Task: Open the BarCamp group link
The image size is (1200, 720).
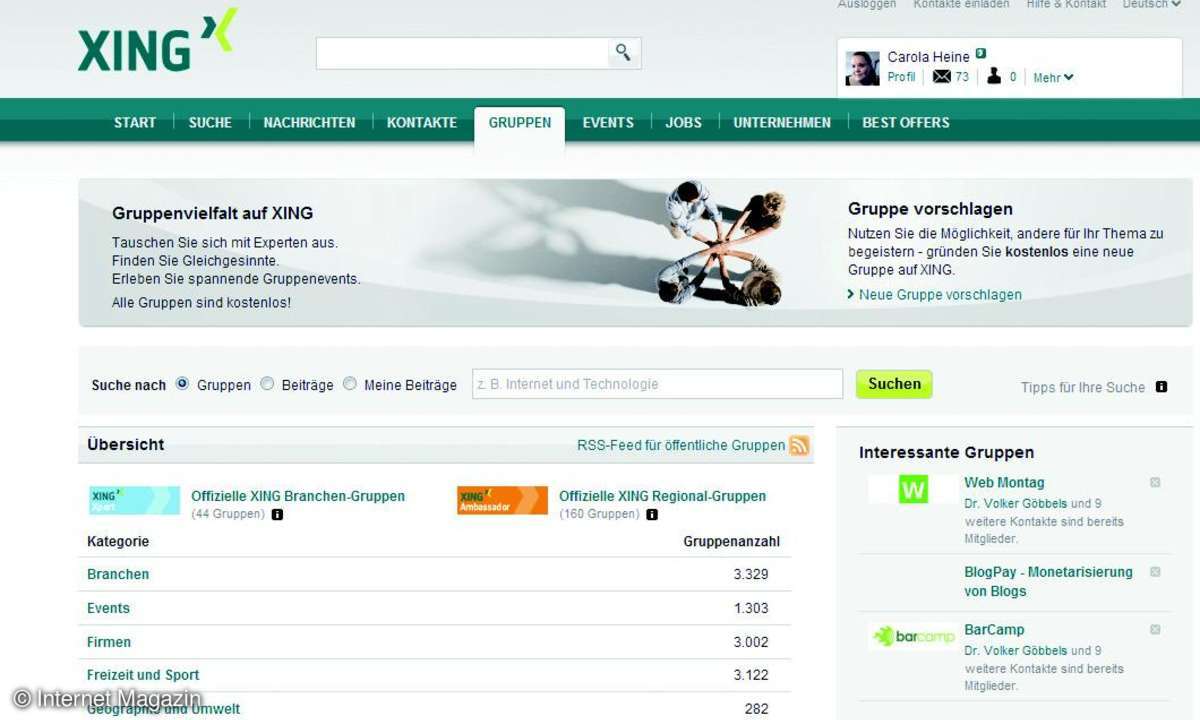Action: point(994,630)
